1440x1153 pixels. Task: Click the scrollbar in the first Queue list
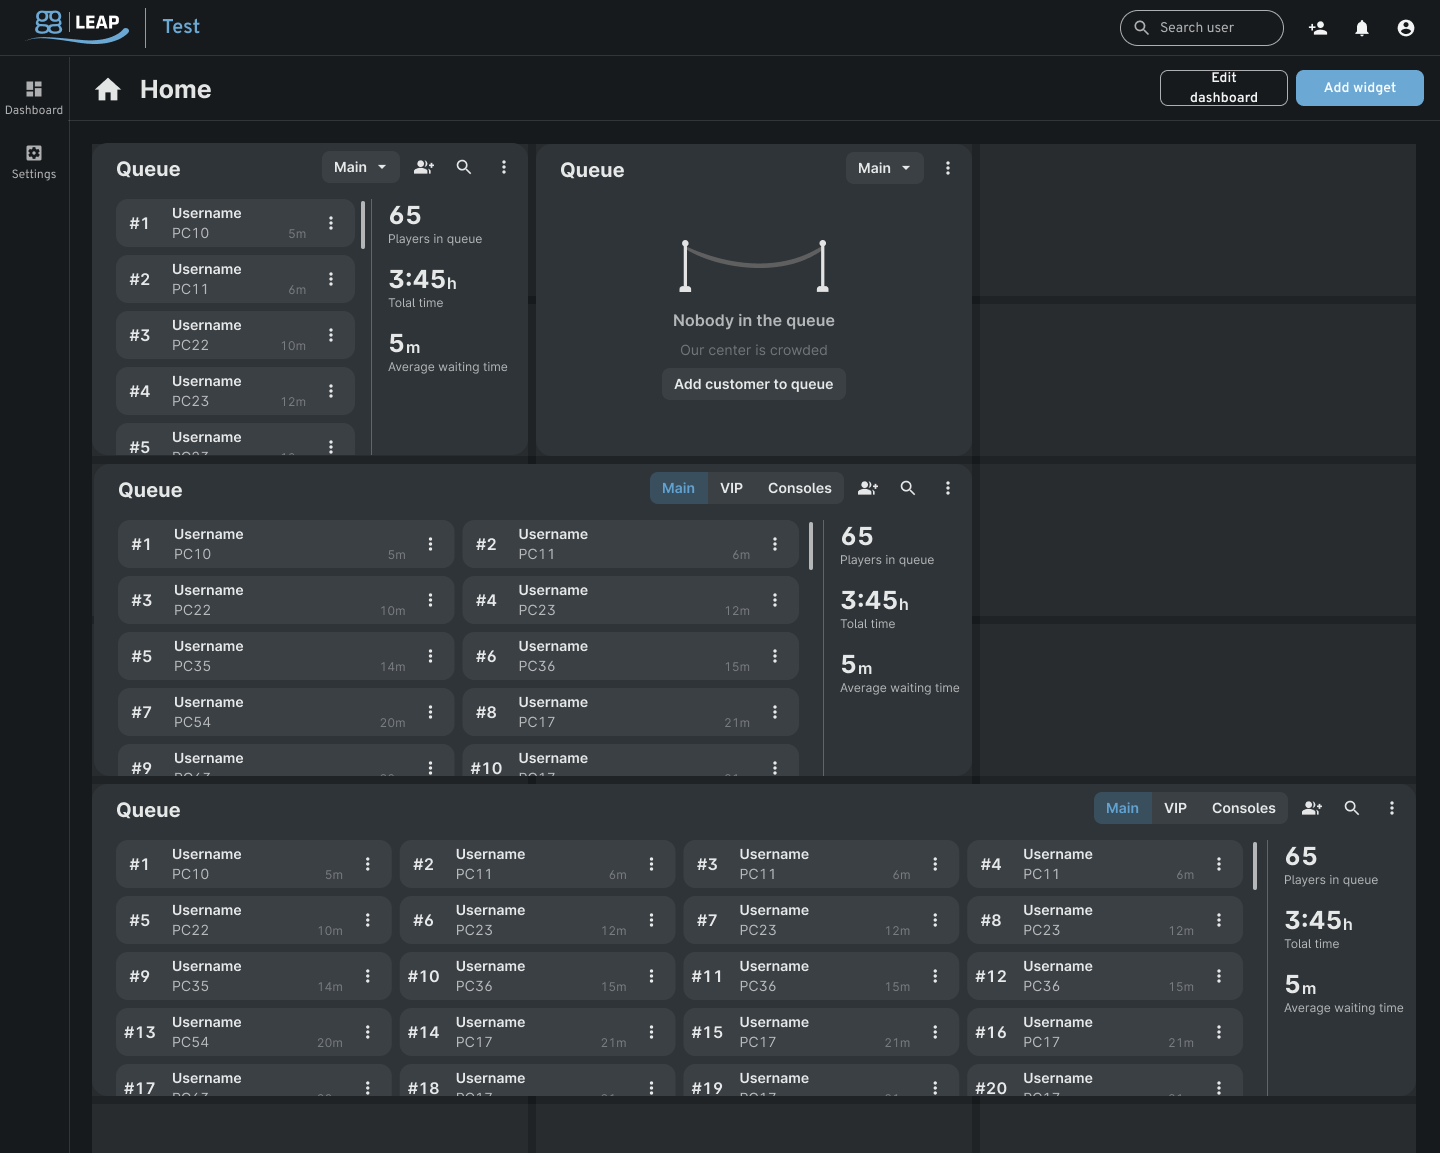tap(363, 225)
